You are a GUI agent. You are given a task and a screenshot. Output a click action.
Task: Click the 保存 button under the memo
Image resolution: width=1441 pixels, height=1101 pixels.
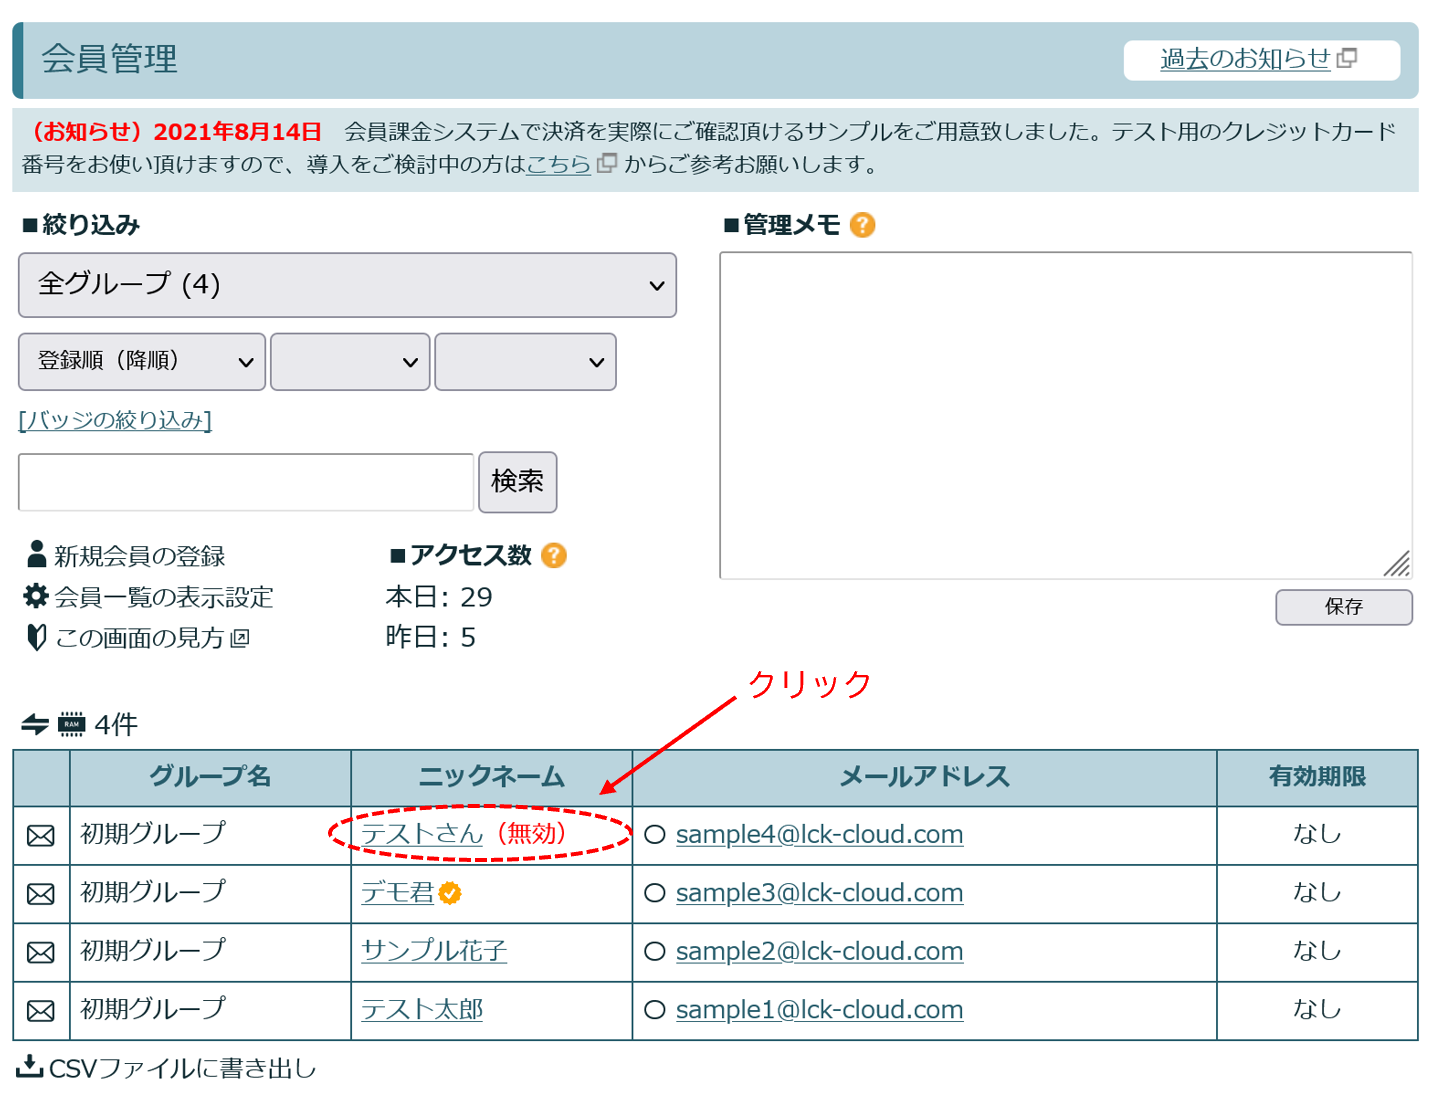(1344, 607)
